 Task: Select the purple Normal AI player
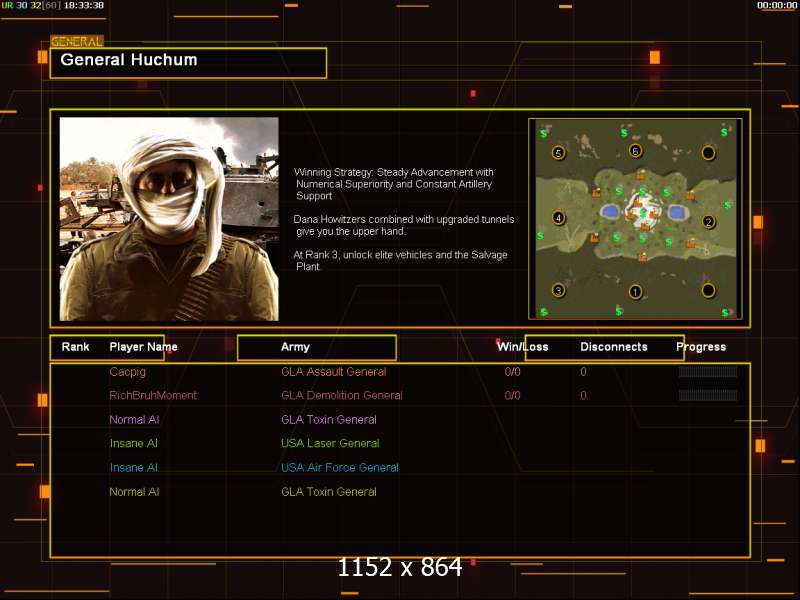(134, 419)
